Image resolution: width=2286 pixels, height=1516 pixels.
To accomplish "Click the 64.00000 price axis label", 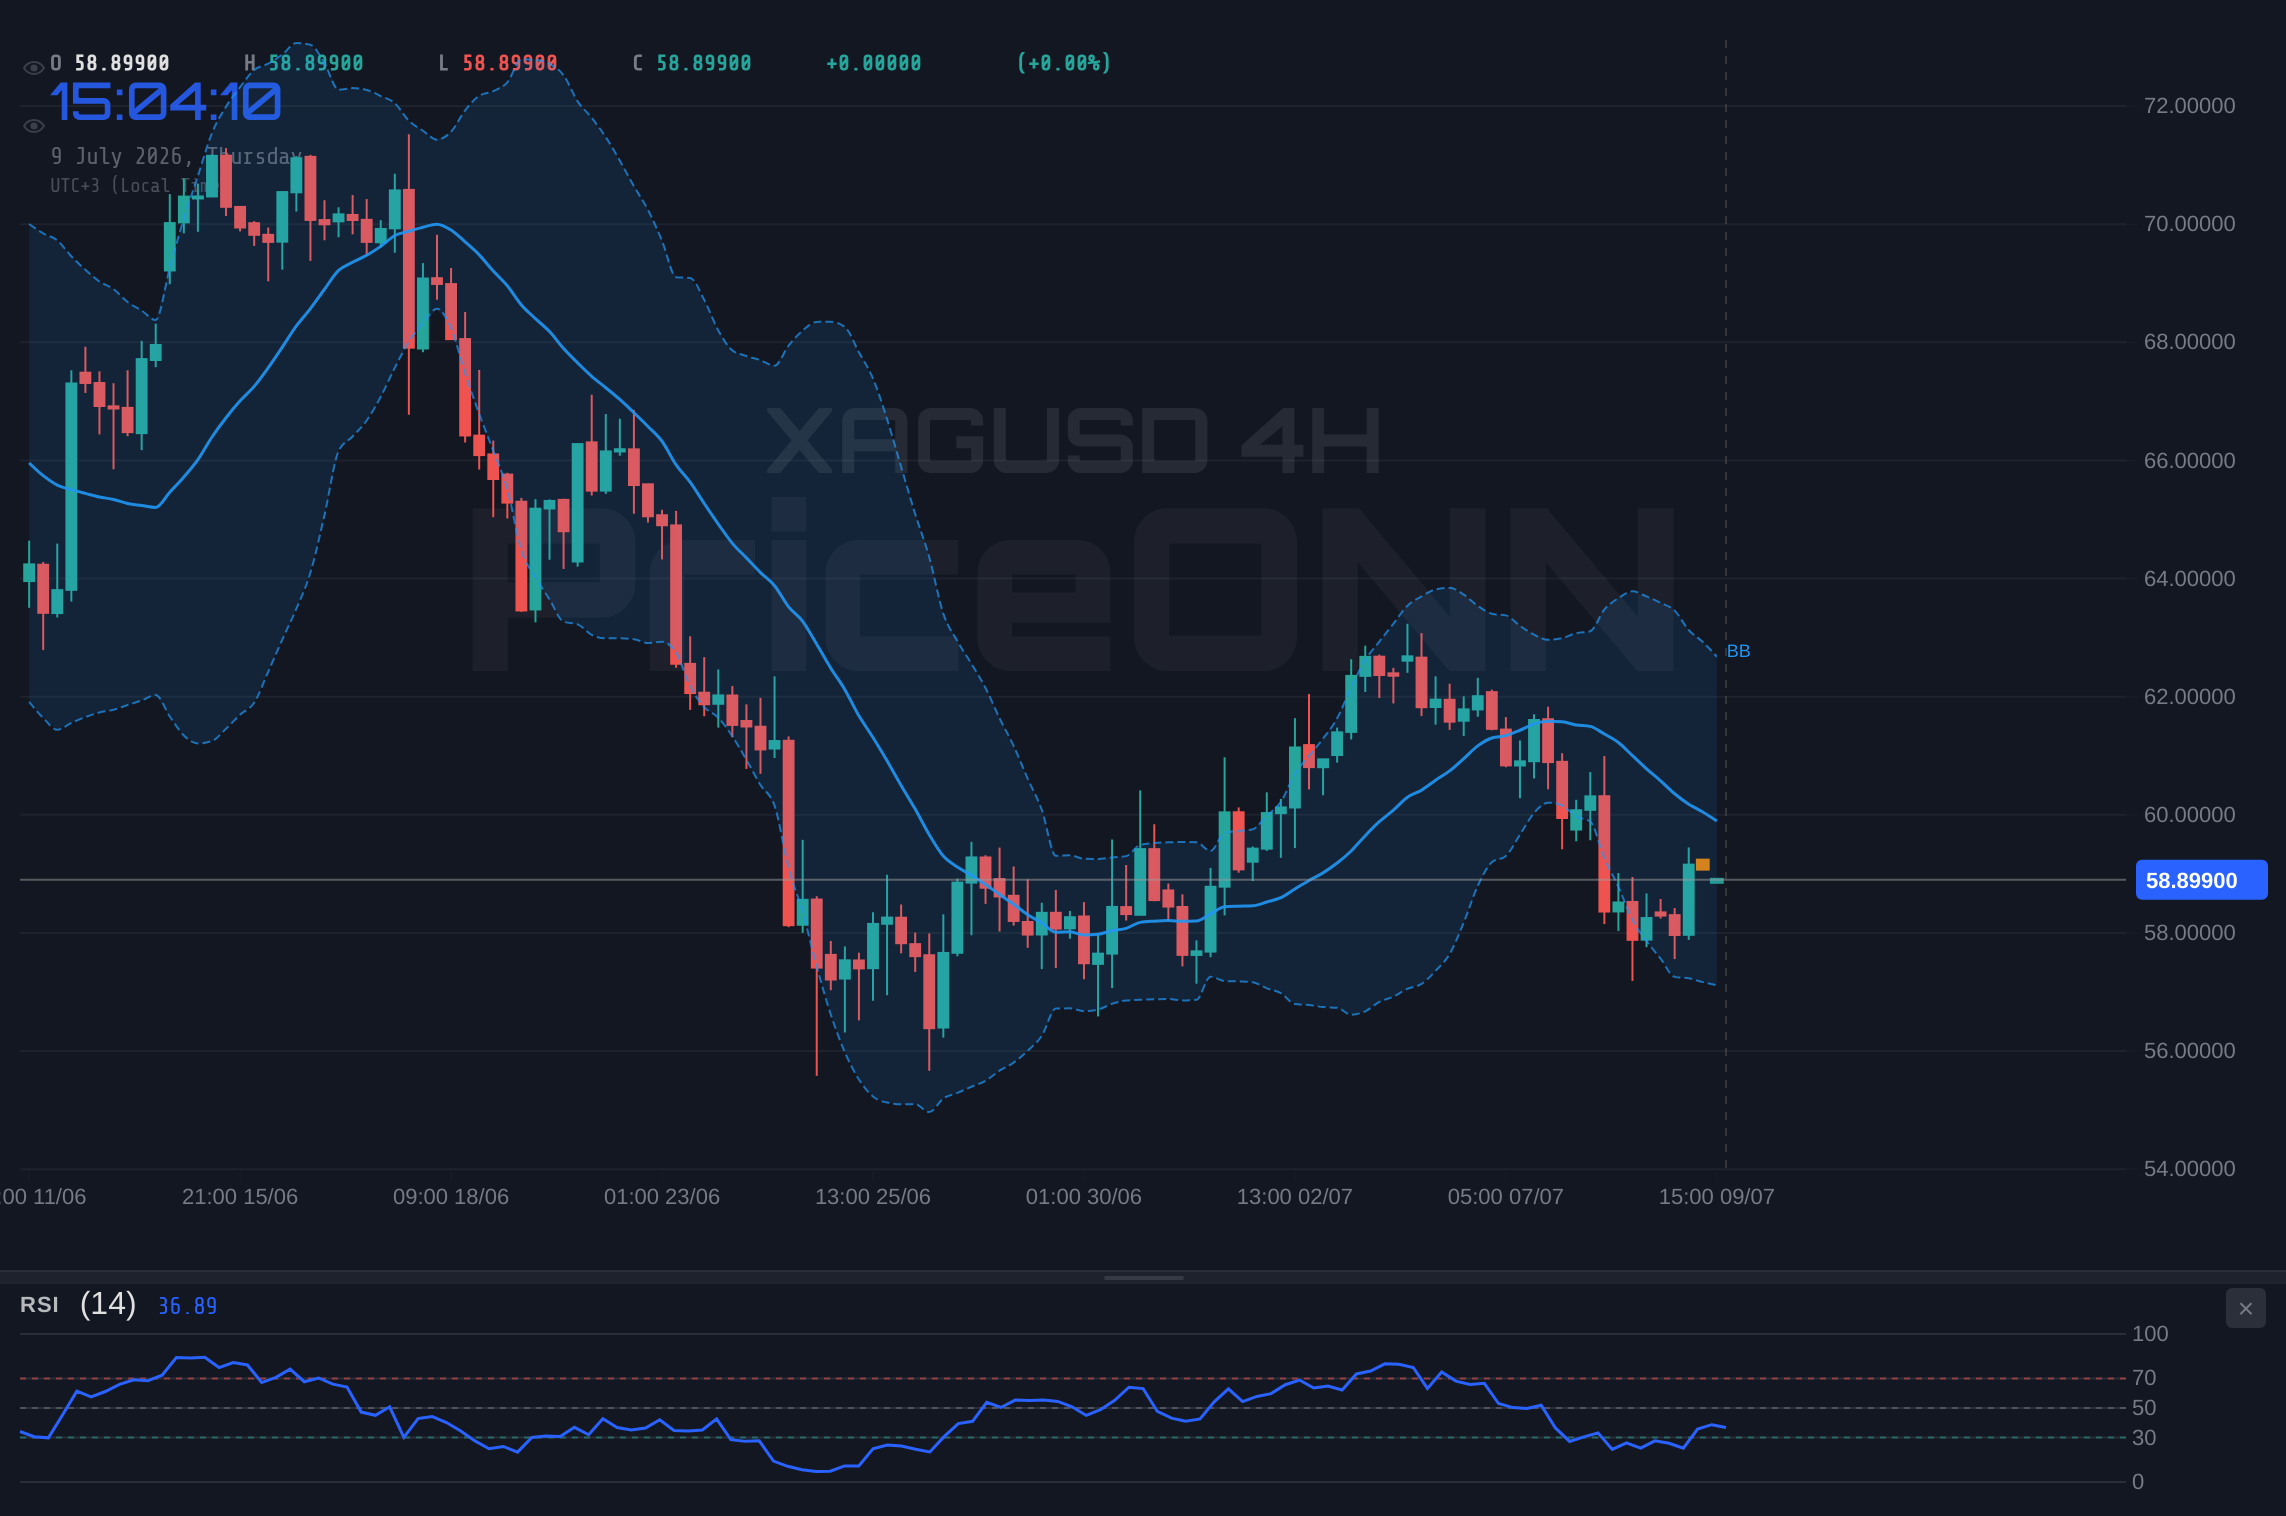I will 2189,579.
